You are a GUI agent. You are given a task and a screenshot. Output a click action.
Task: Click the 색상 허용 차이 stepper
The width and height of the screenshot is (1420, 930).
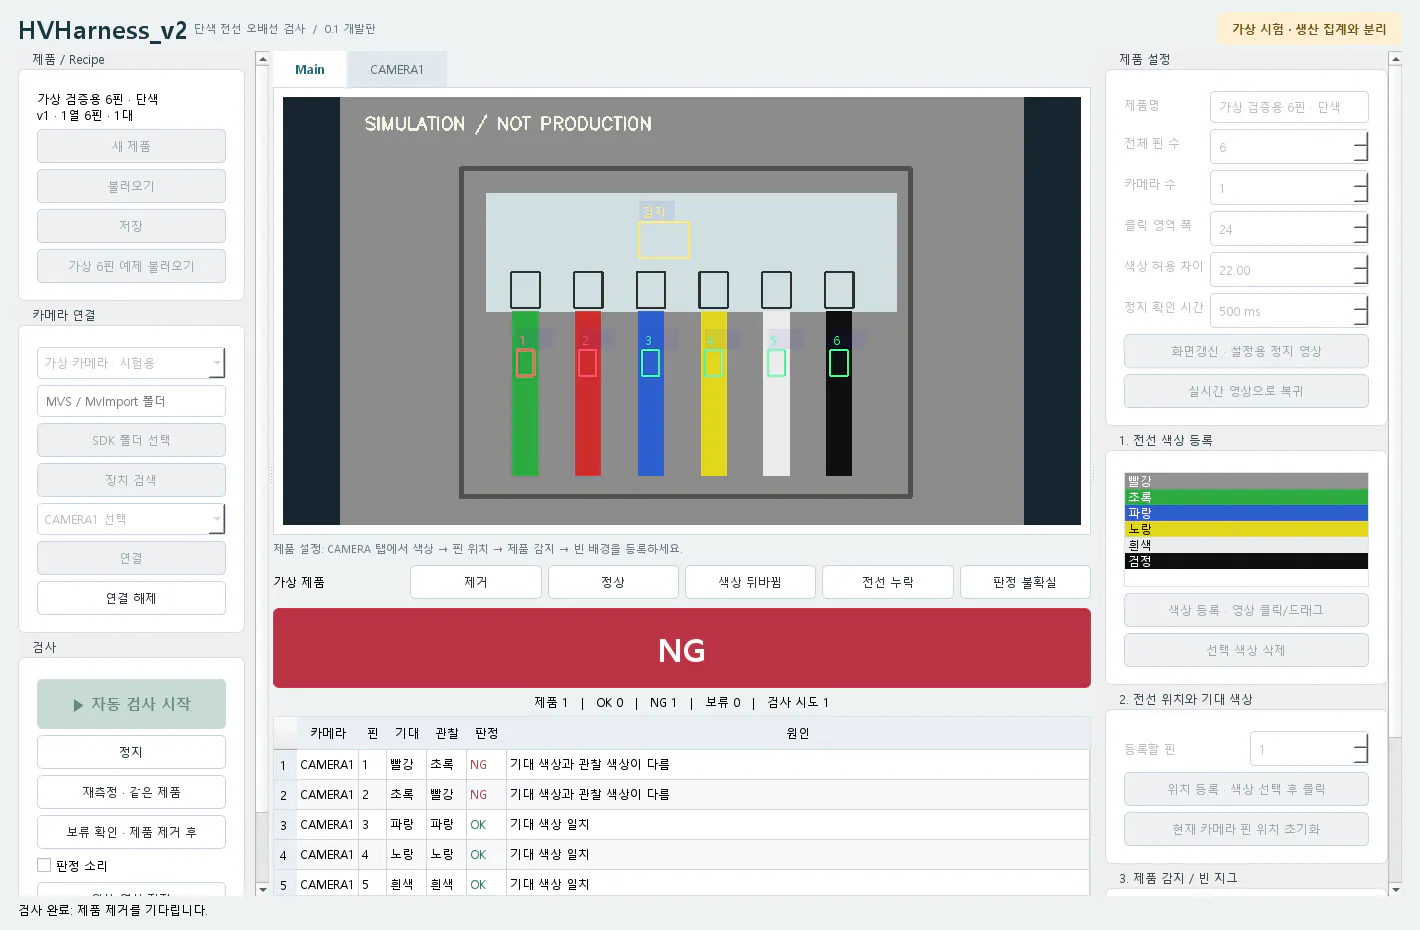pyautogui.click(x=1289, y=270)
